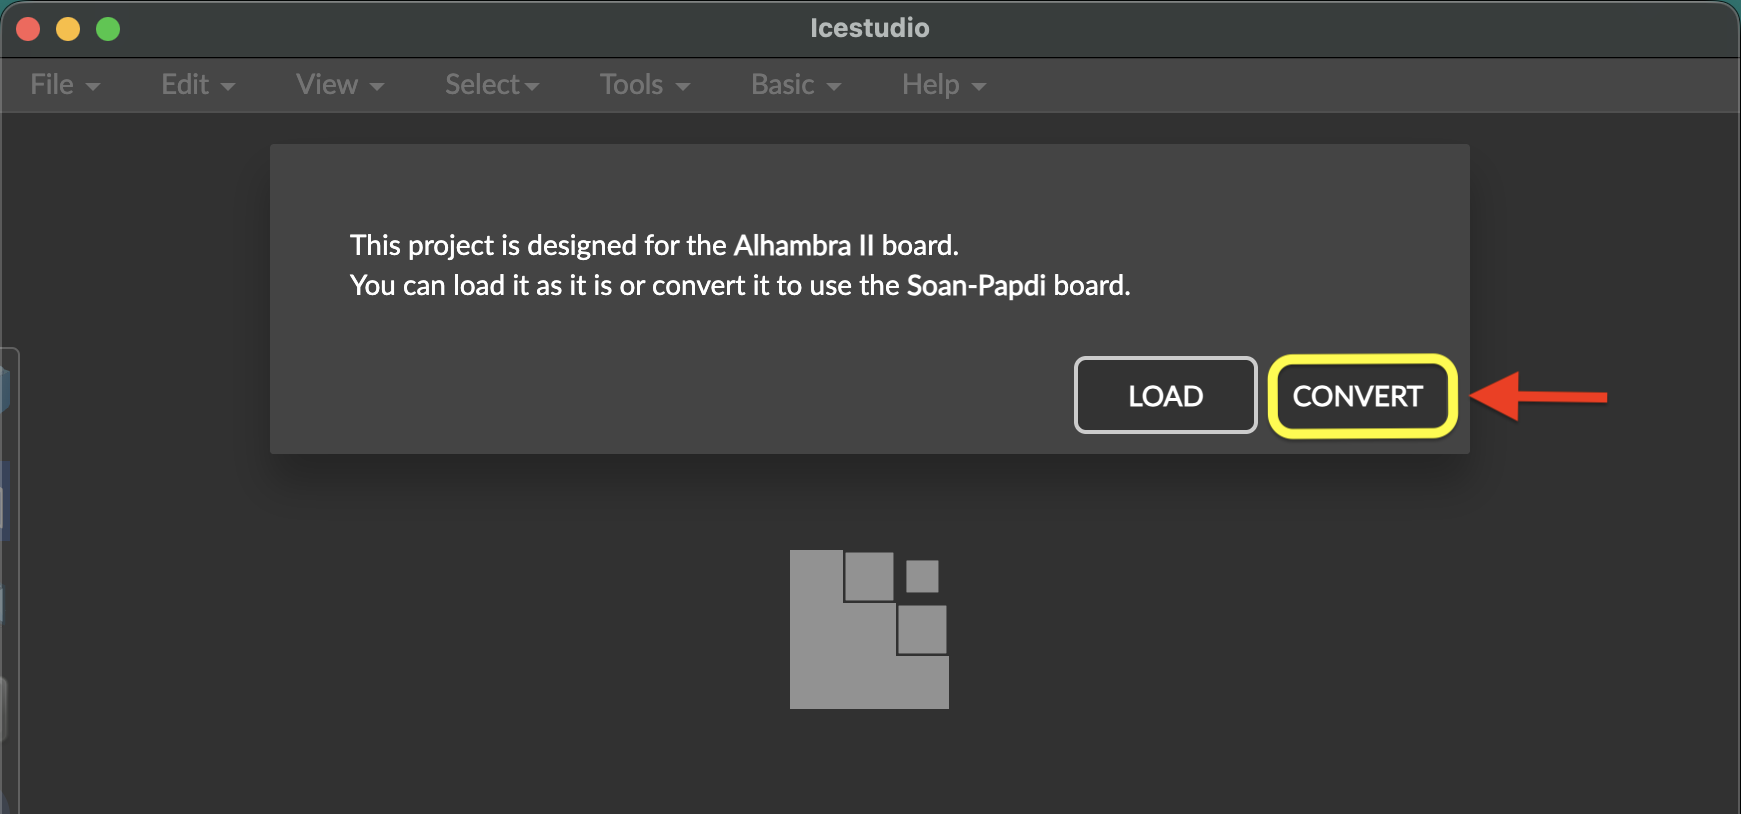Open the Help menu

click(x=944, y=85)
